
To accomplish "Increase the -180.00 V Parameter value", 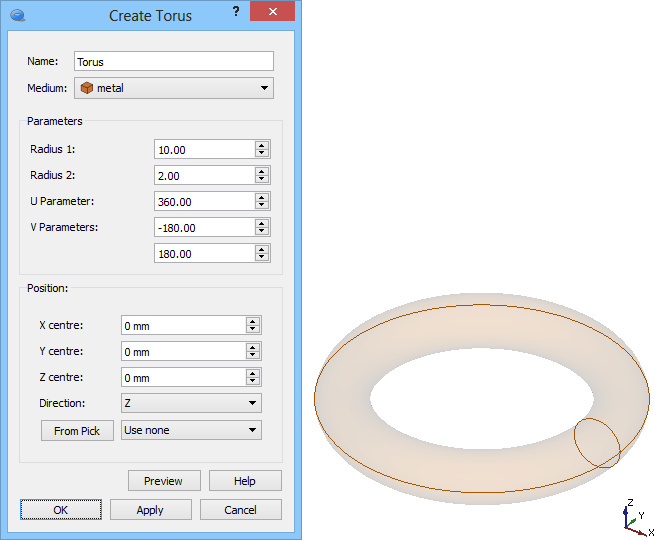I will click(262, 224).
